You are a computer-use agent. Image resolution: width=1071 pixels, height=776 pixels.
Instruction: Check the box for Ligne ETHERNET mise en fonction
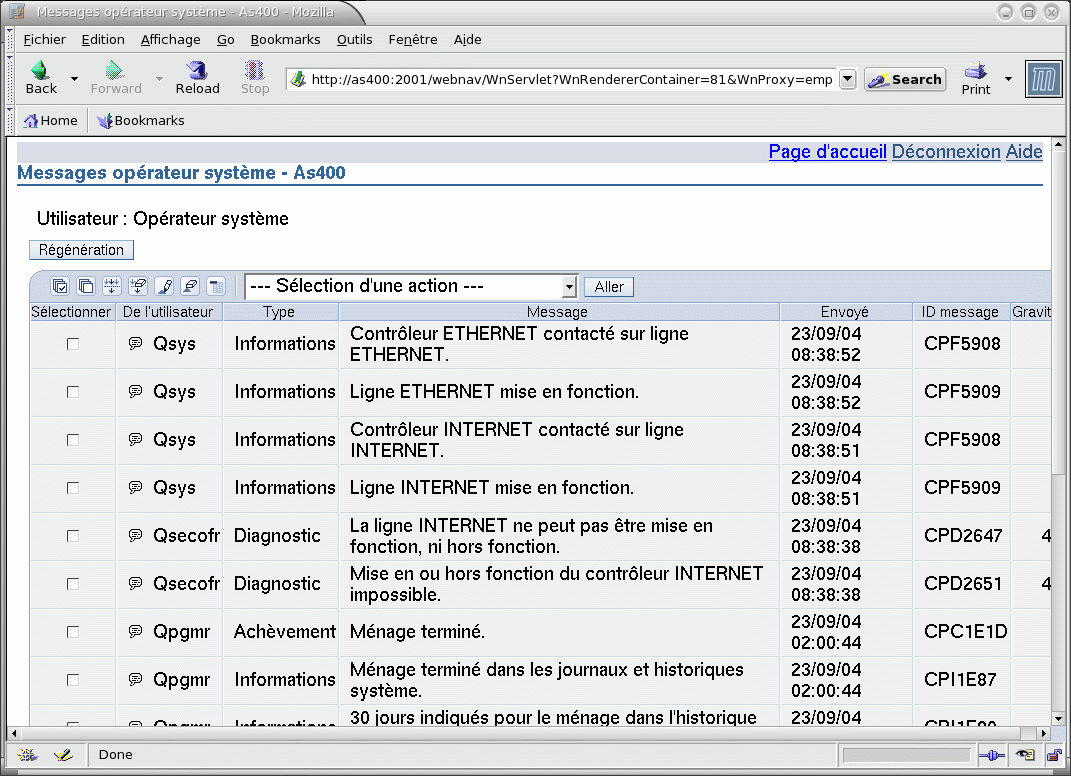(72, 392)
